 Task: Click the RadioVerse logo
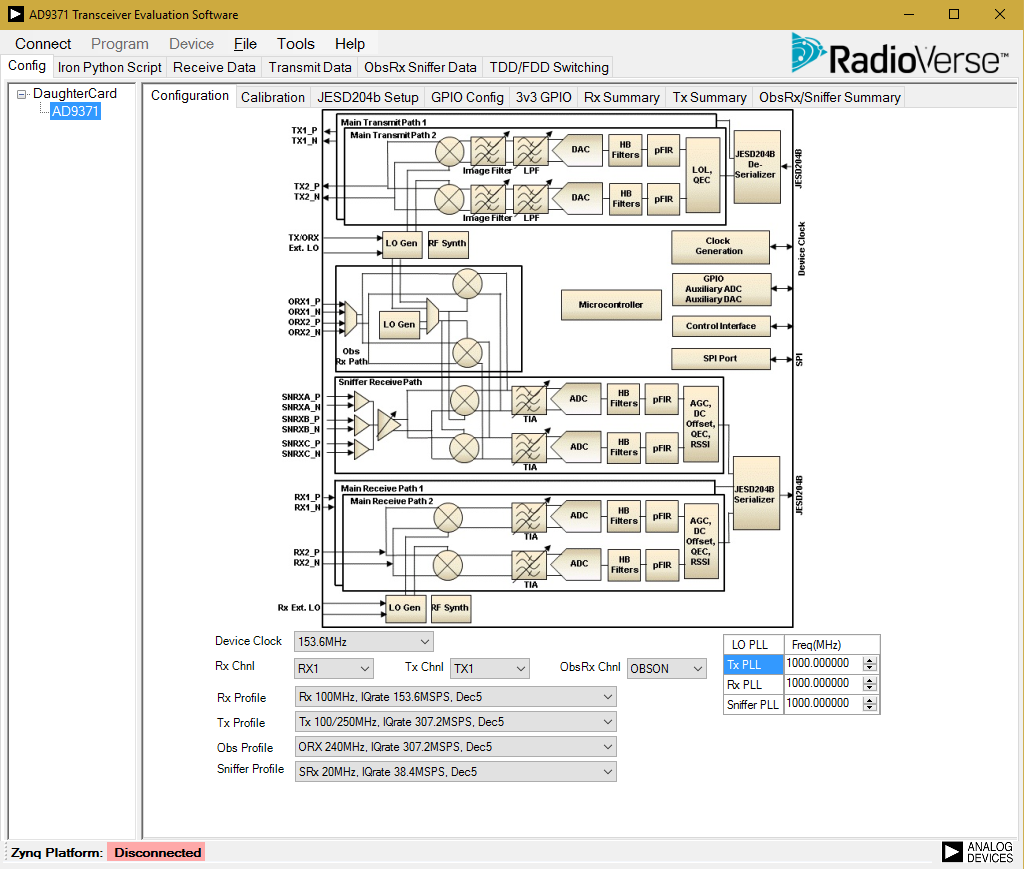click(x=898, y=55)
